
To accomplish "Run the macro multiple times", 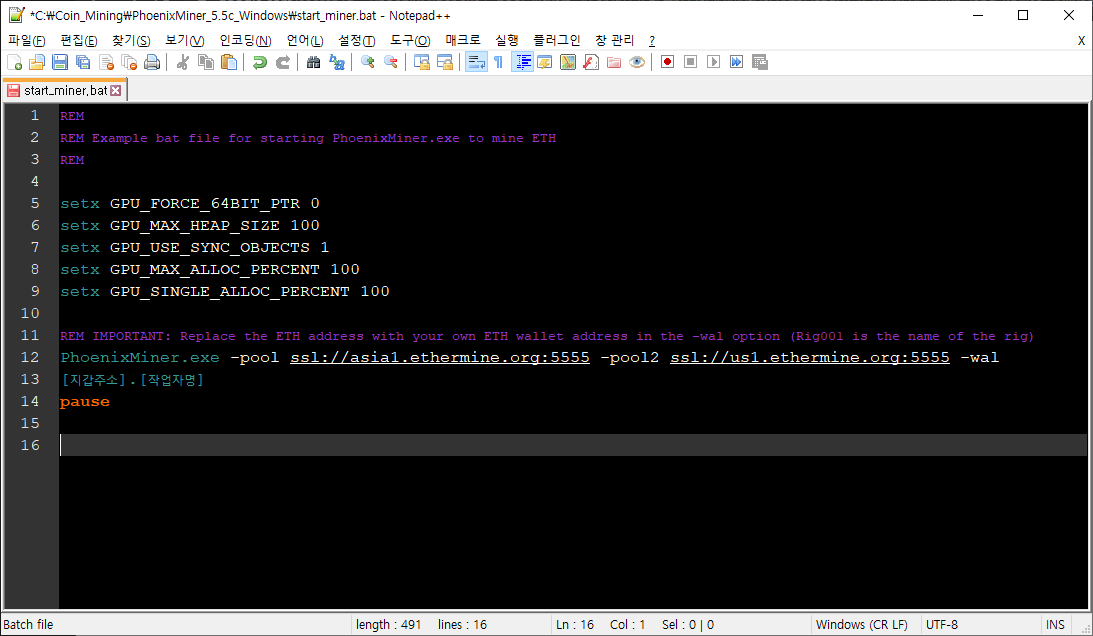I will click(x=736, y=62).
